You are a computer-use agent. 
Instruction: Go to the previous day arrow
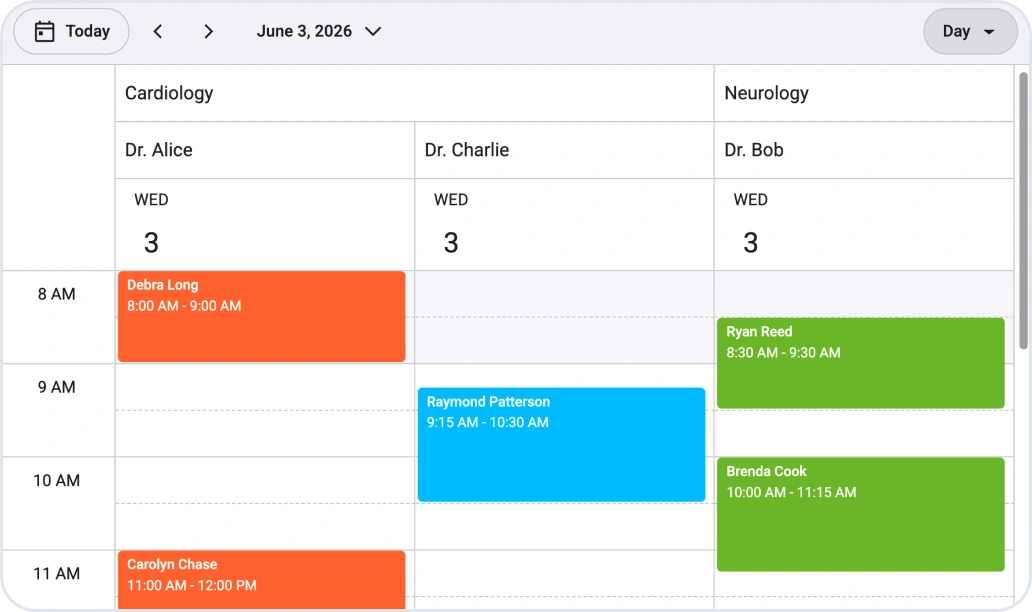[x=158, y=32]
